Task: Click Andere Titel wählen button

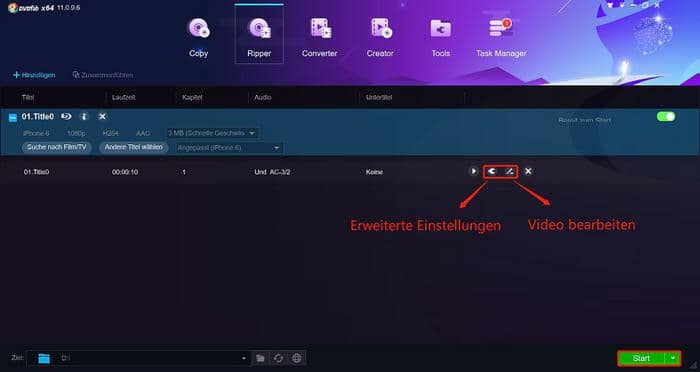Action: point(133,147)
